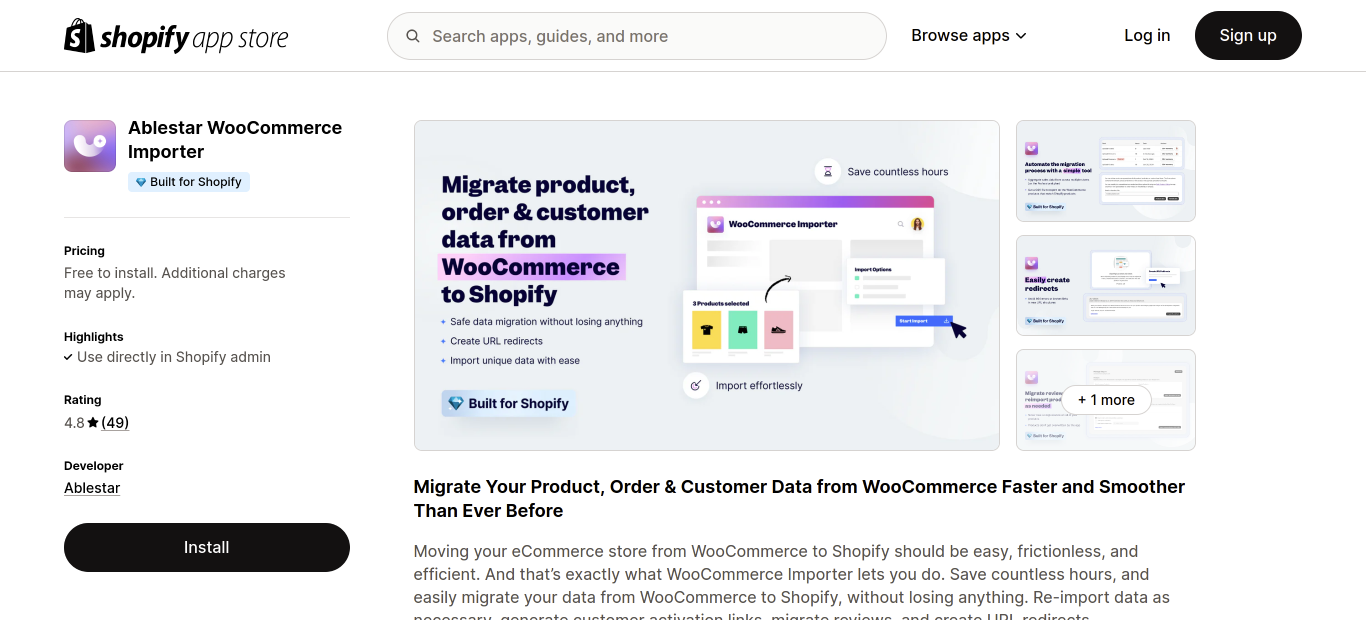
Task: Open the Log in menu item
Action: (1146, 35)
